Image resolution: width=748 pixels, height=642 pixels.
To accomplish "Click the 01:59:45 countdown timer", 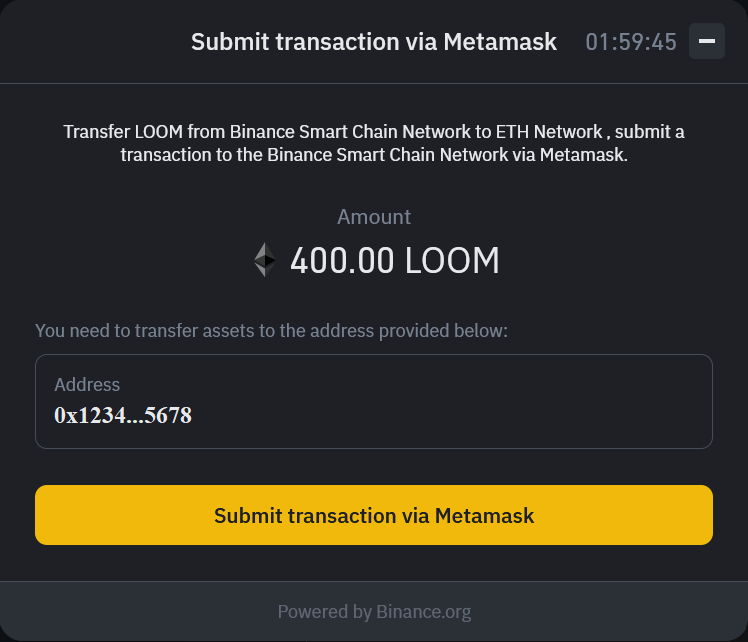I will coord(631,42).
